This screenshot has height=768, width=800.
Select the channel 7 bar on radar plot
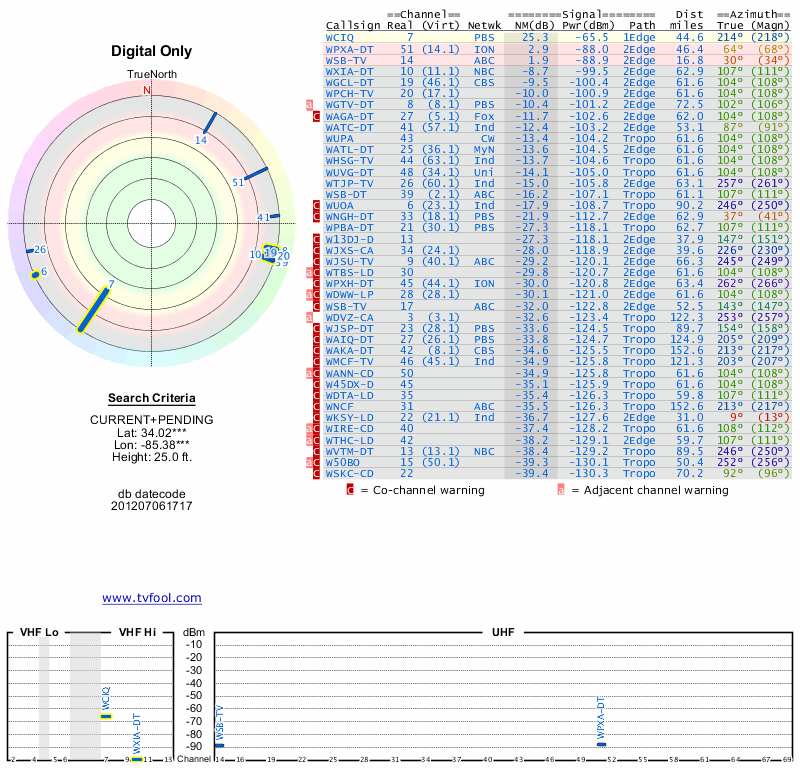click(92, 309)
